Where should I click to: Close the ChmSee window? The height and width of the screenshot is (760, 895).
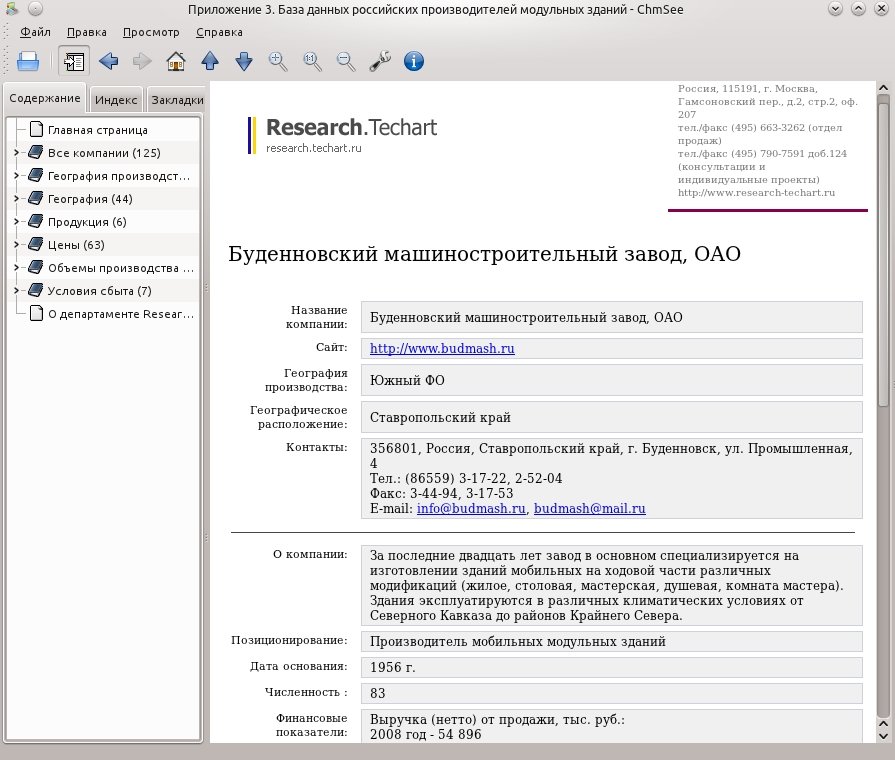[x=881, y=9]
